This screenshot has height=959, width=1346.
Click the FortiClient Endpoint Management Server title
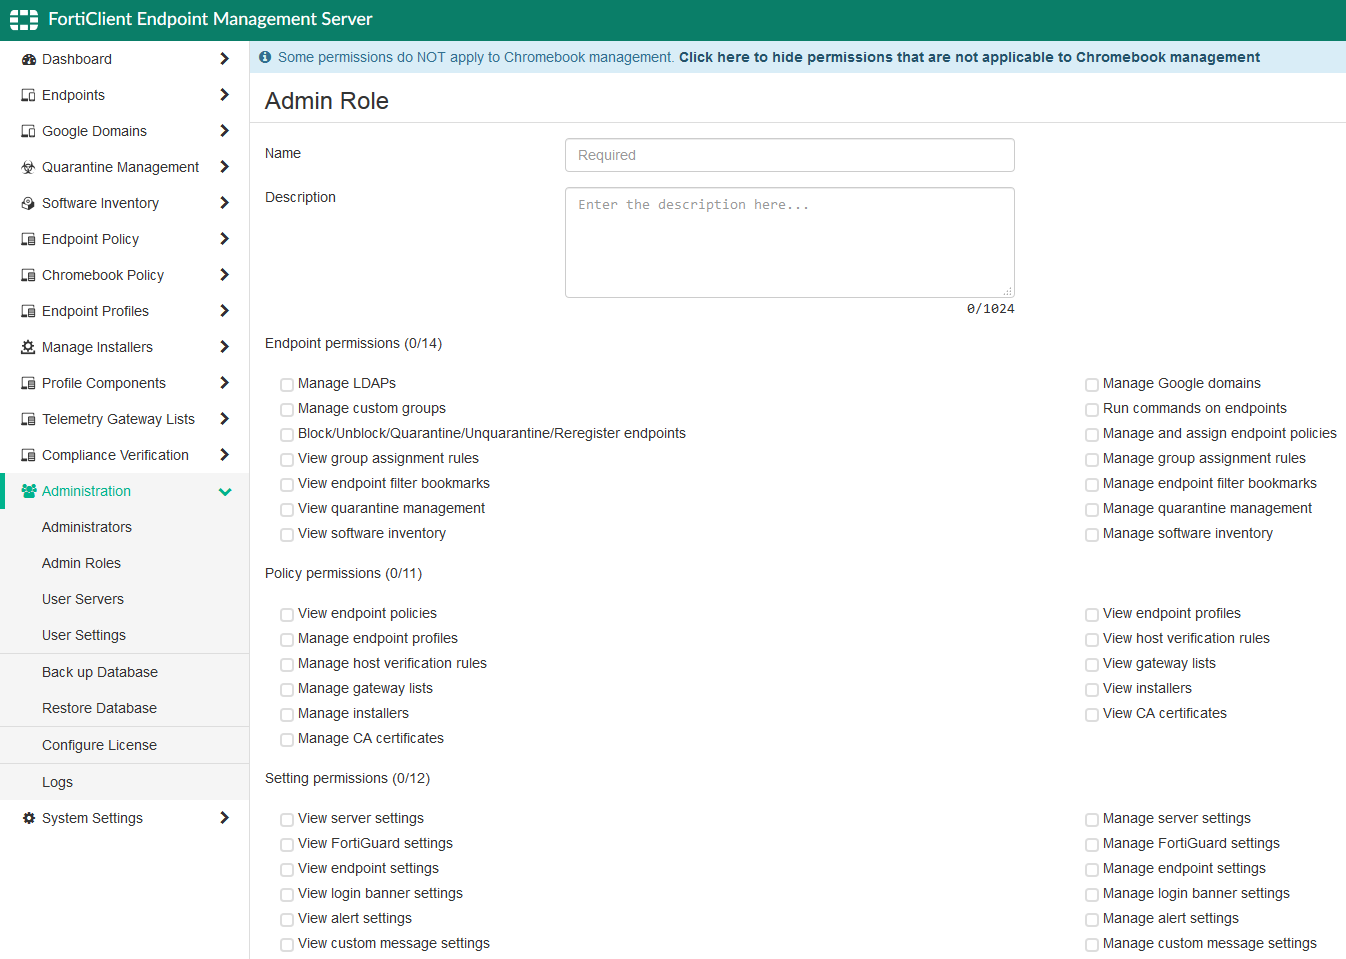point(210,19)
